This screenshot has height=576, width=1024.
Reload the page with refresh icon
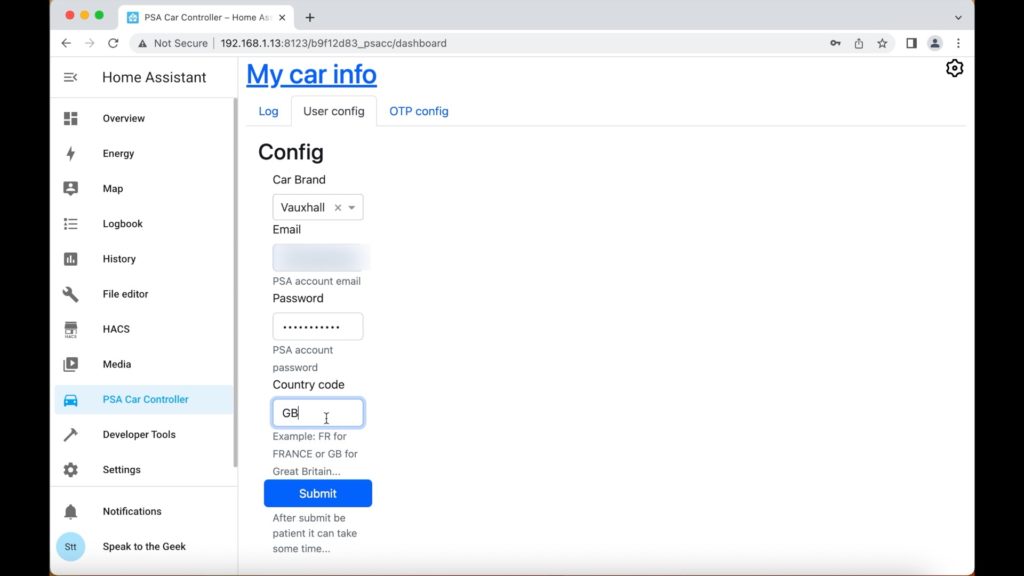coord(113,43)
